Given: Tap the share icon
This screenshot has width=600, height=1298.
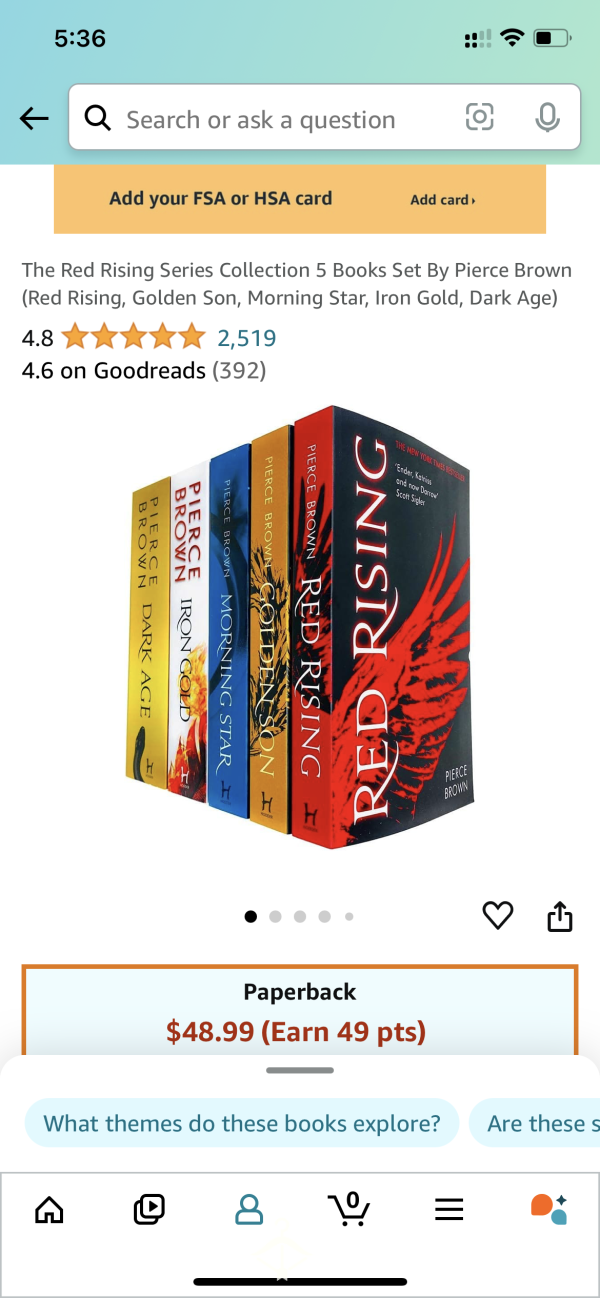Looking at the screenshot, I should 560,915.
